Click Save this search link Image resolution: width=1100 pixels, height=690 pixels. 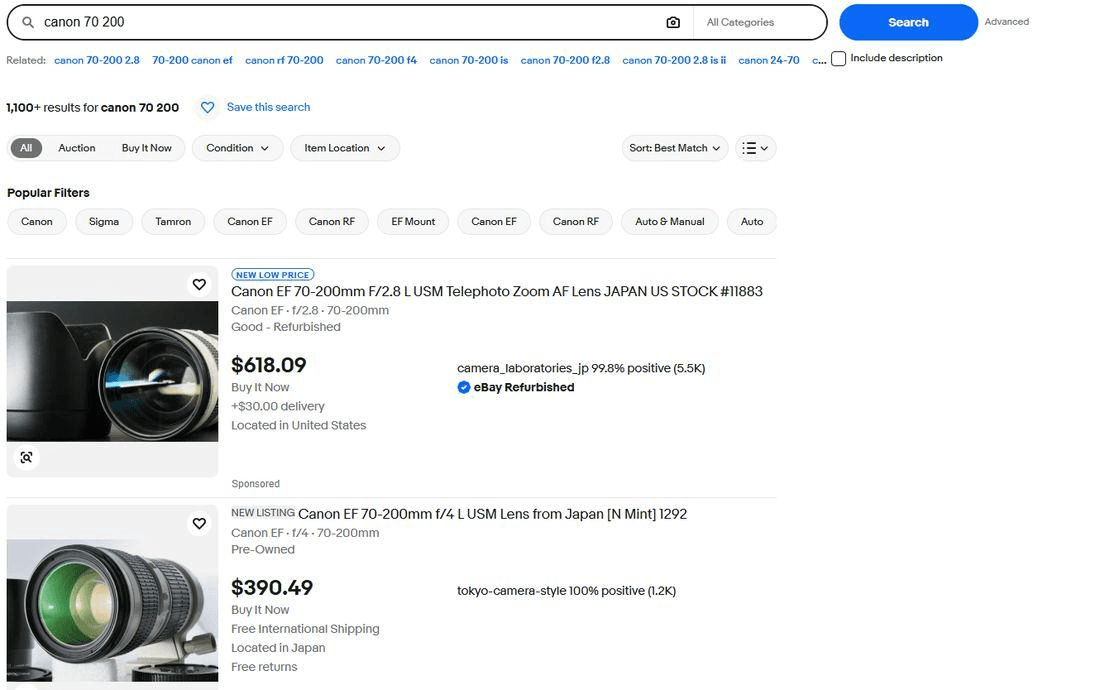click(x=268, y=107)
